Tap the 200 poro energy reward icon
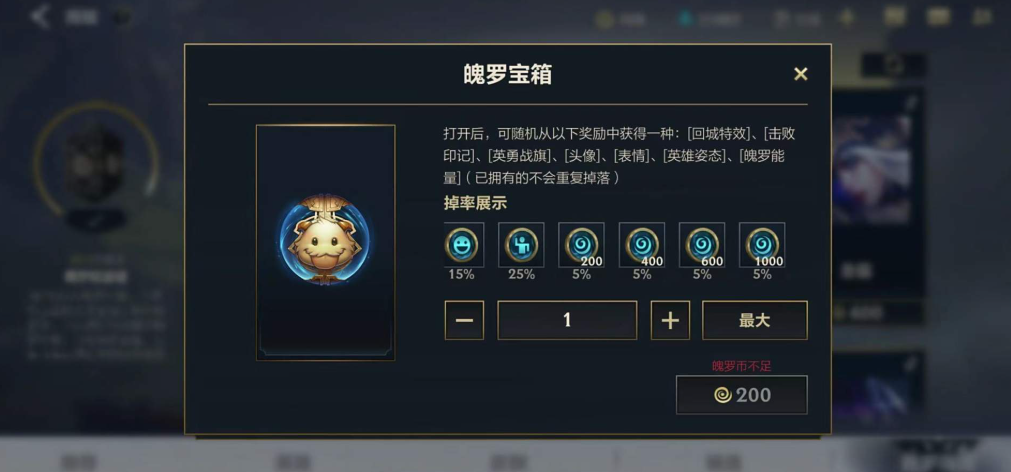Viewport: 1011px width, 472px height. [581, 244]
